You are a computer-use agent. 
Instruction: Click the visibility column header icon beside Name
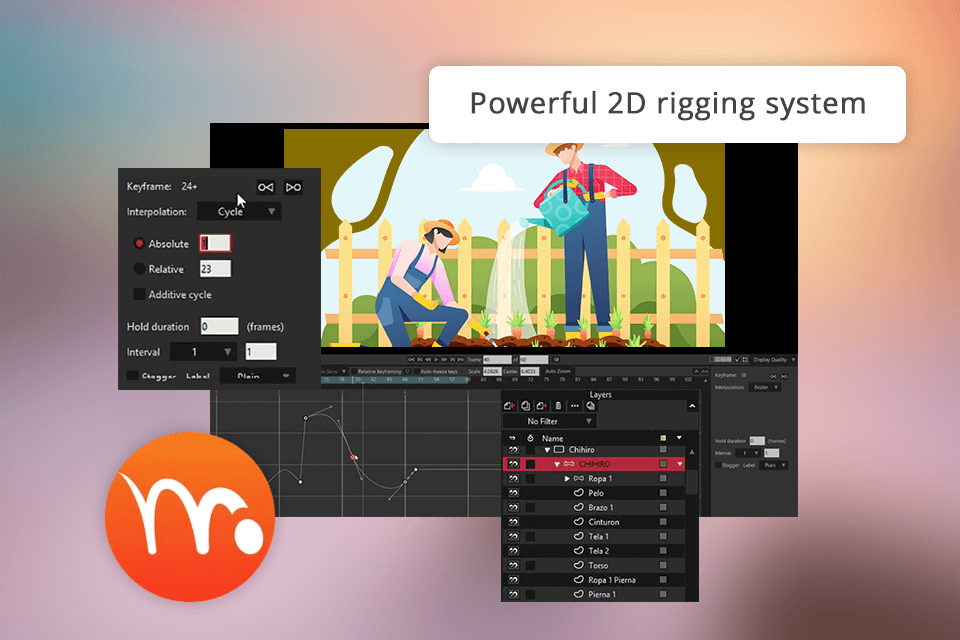513,438
